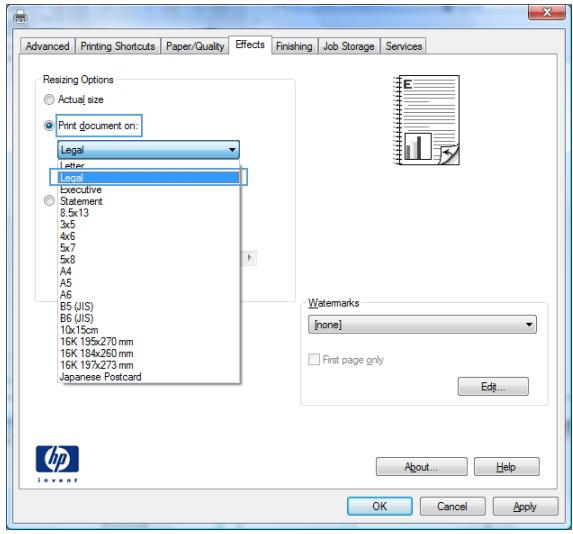Pick the 10x15cm option
The width and height of the screenshot is (573, 534).
pos(149,330)
